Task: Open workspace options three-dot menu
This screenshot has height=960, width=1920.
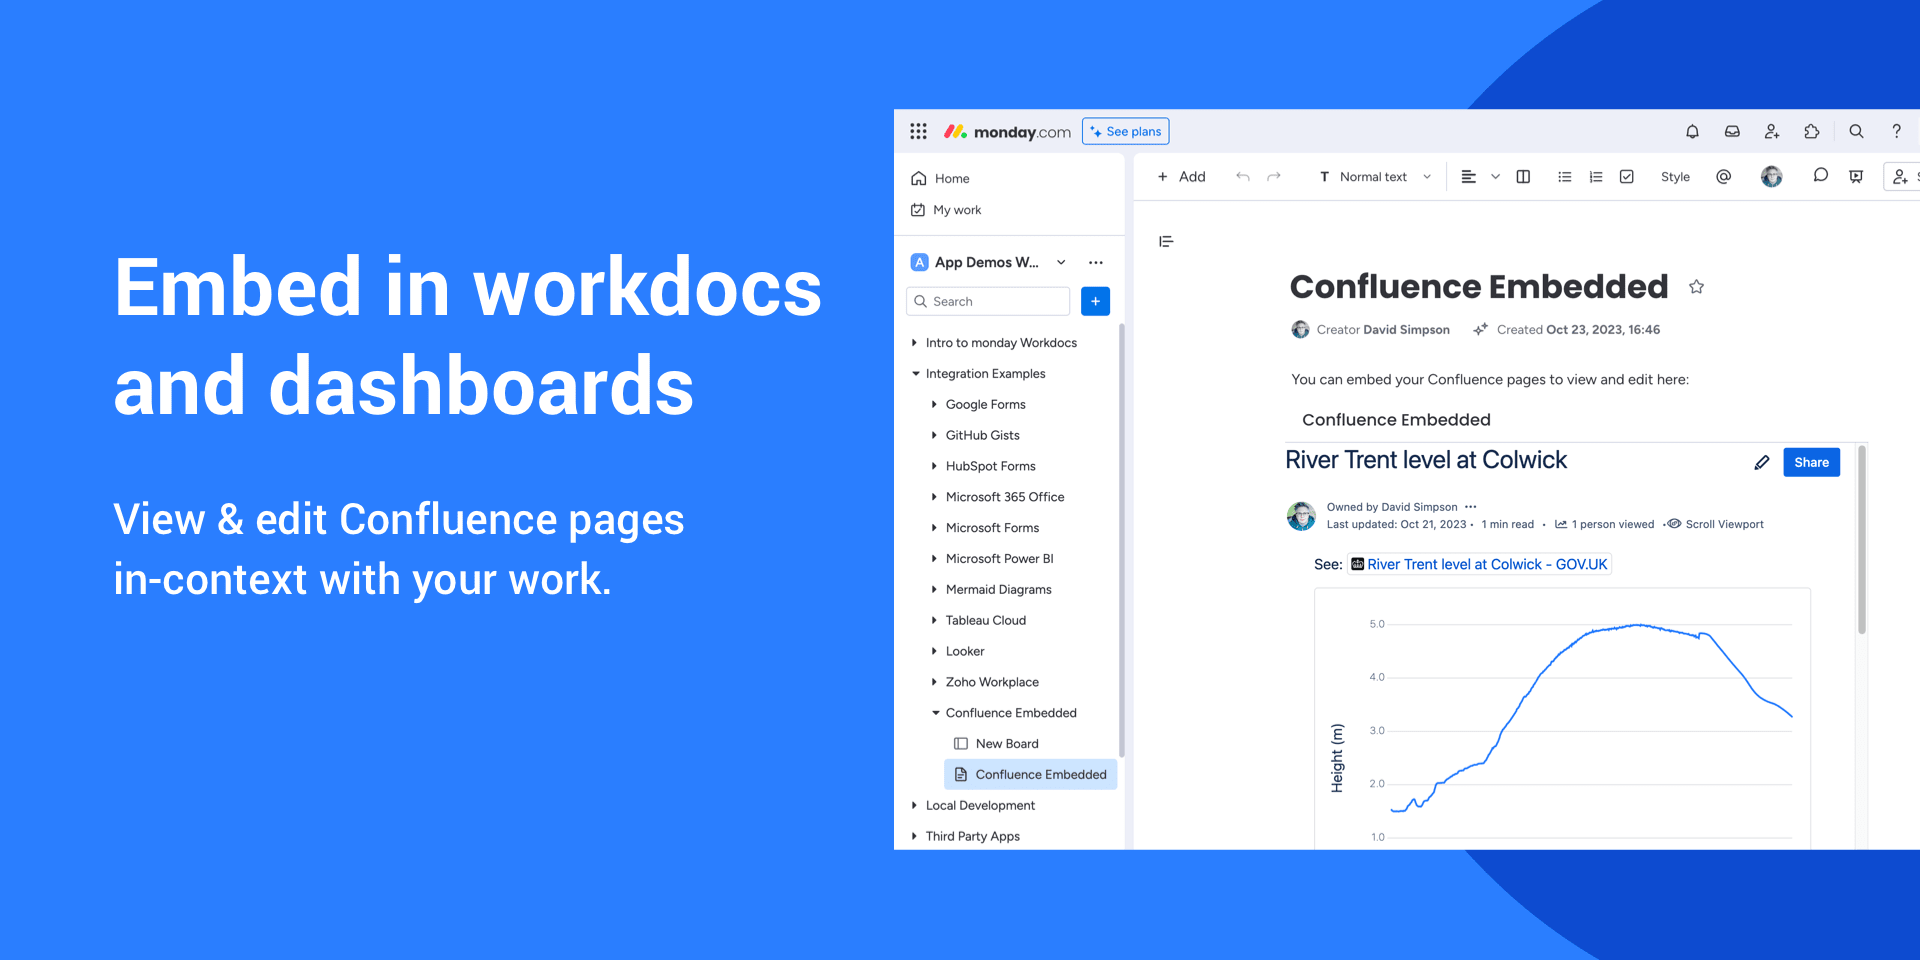Action: click(x=1096, y=262)
